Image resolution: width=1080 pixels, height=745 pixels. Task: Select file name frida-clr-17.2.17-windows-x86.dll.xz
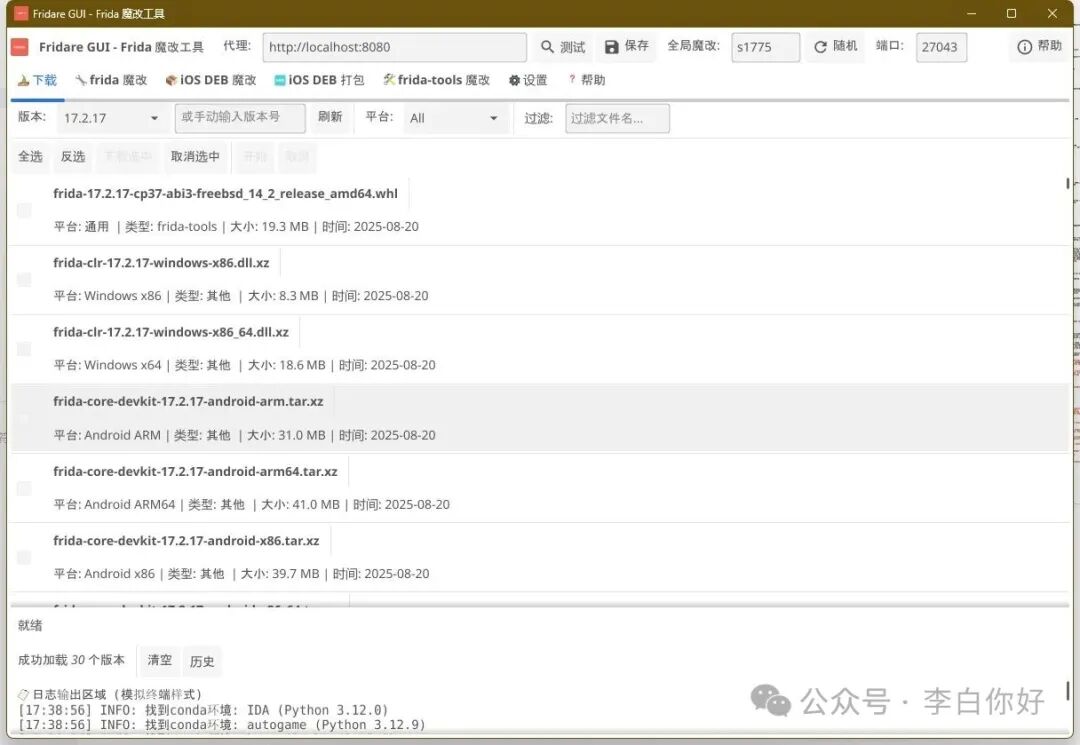click(x=161, y=262)
